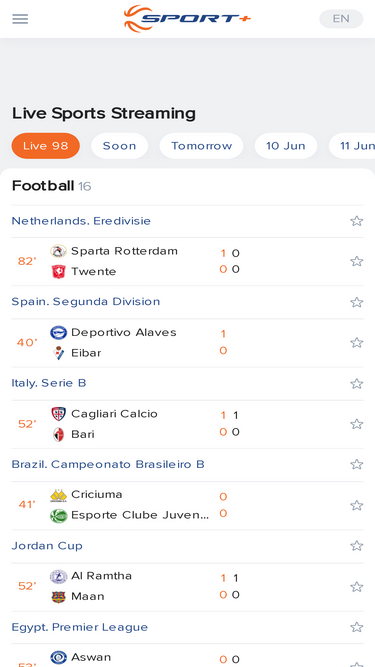This screenshot has width=375, height=667.
Task: Click the Maan team crest
Action: (58, 597)
